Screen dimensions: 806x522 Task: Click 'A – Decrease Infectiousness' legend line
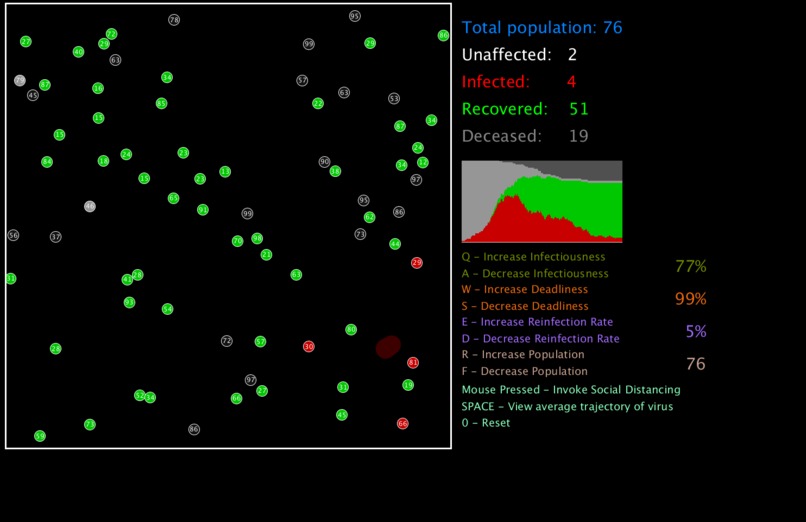coord(535,274)
